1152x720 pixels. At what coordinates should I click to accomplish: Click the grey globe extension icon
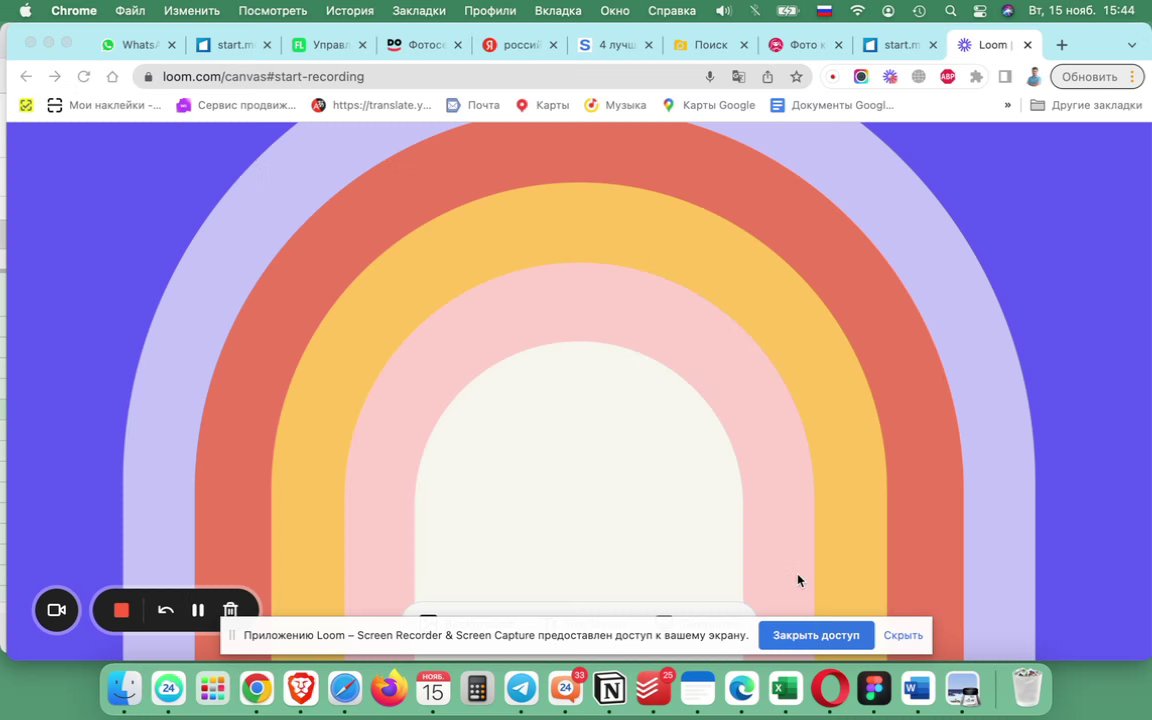point(918,76)
